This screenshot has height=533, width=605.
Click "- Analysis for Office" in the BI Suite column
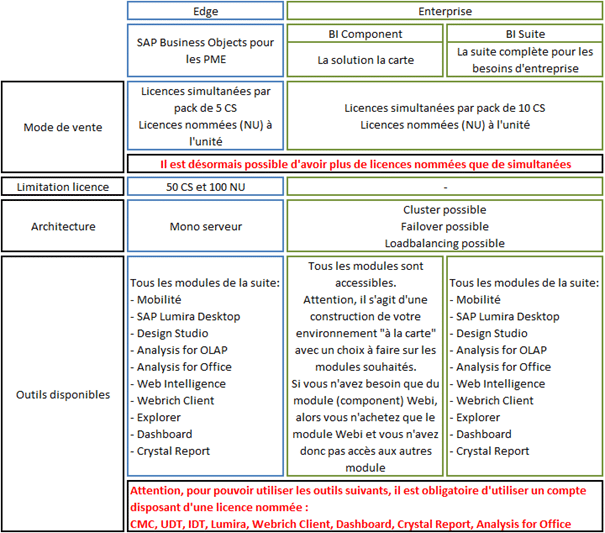click(500, 367)
